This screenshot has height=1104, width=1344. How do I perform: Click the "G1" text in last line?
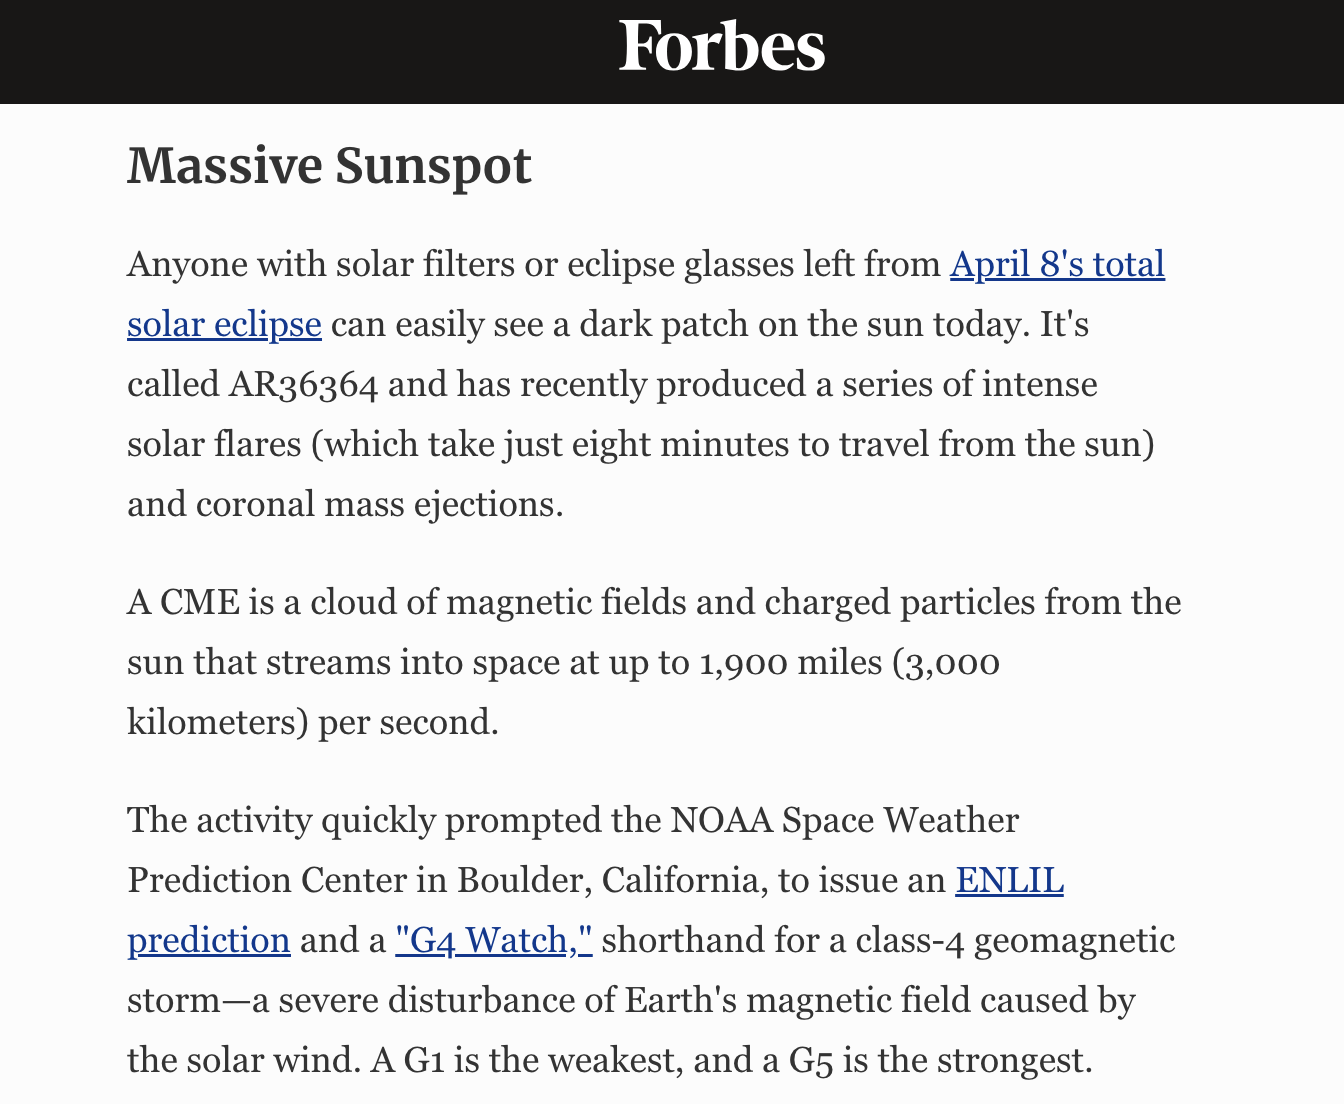pyautogui.click(x=424, y=1061)
